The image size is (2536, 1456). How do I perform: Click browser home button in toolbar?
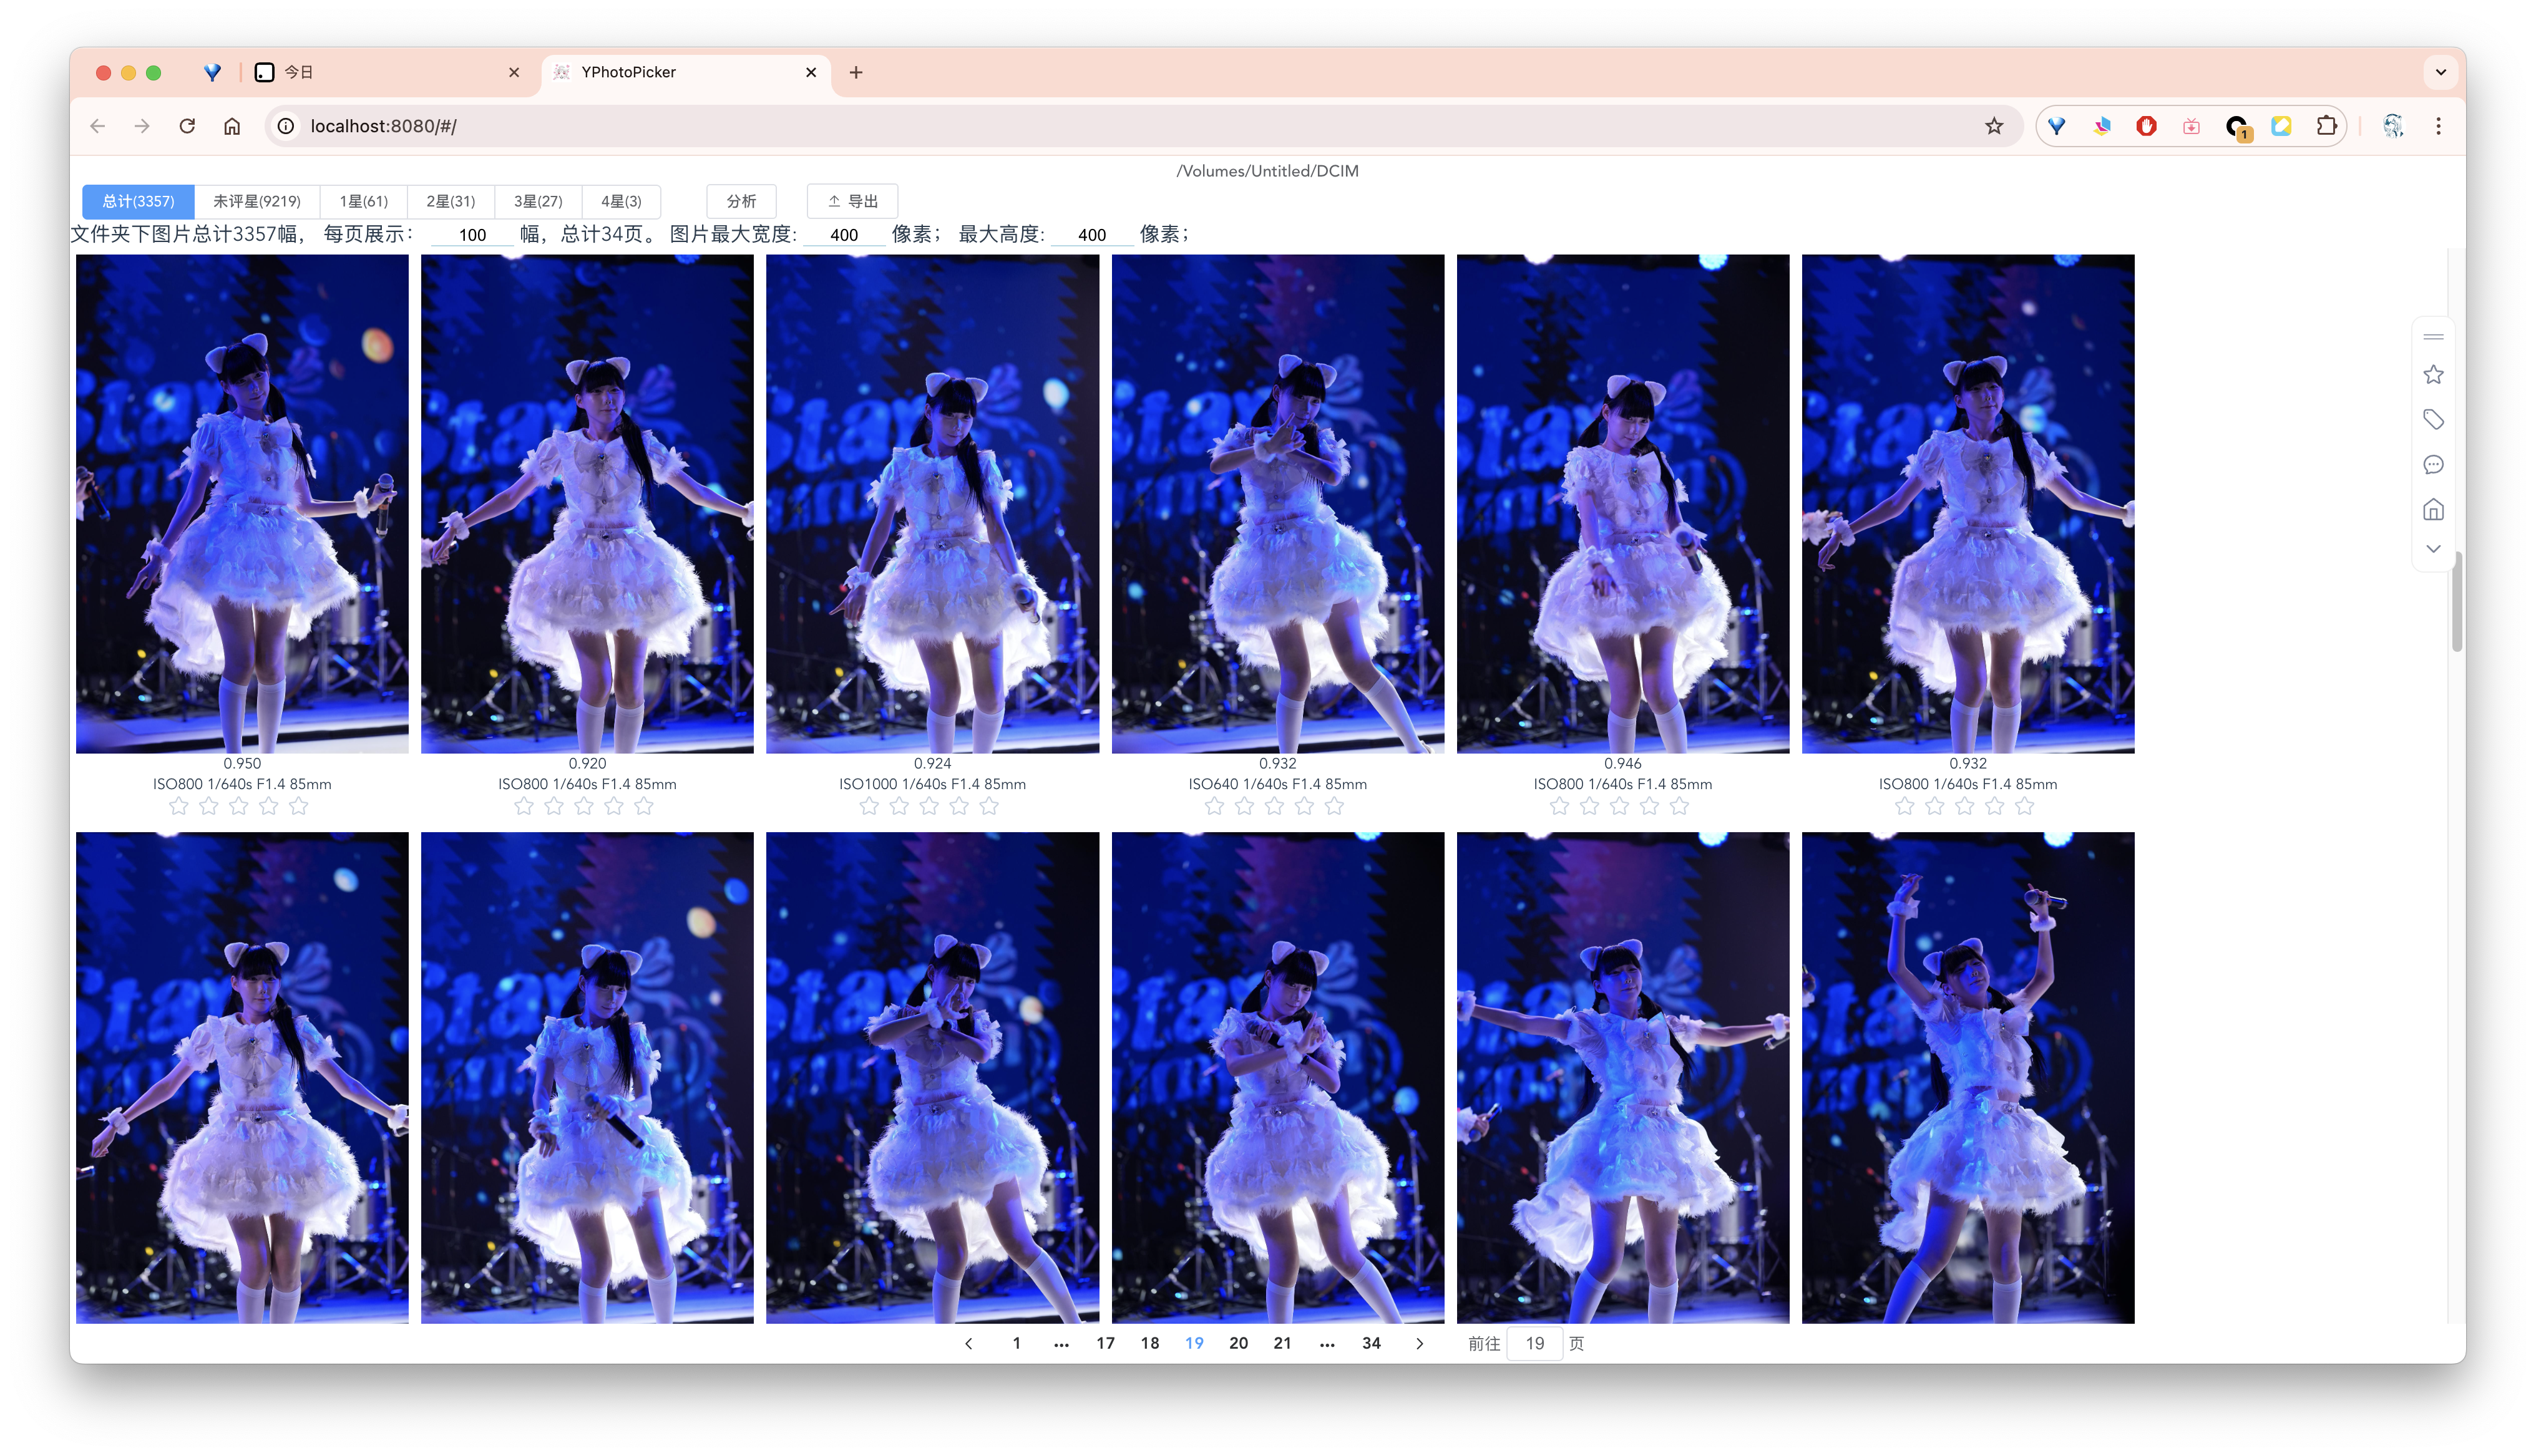232,126
